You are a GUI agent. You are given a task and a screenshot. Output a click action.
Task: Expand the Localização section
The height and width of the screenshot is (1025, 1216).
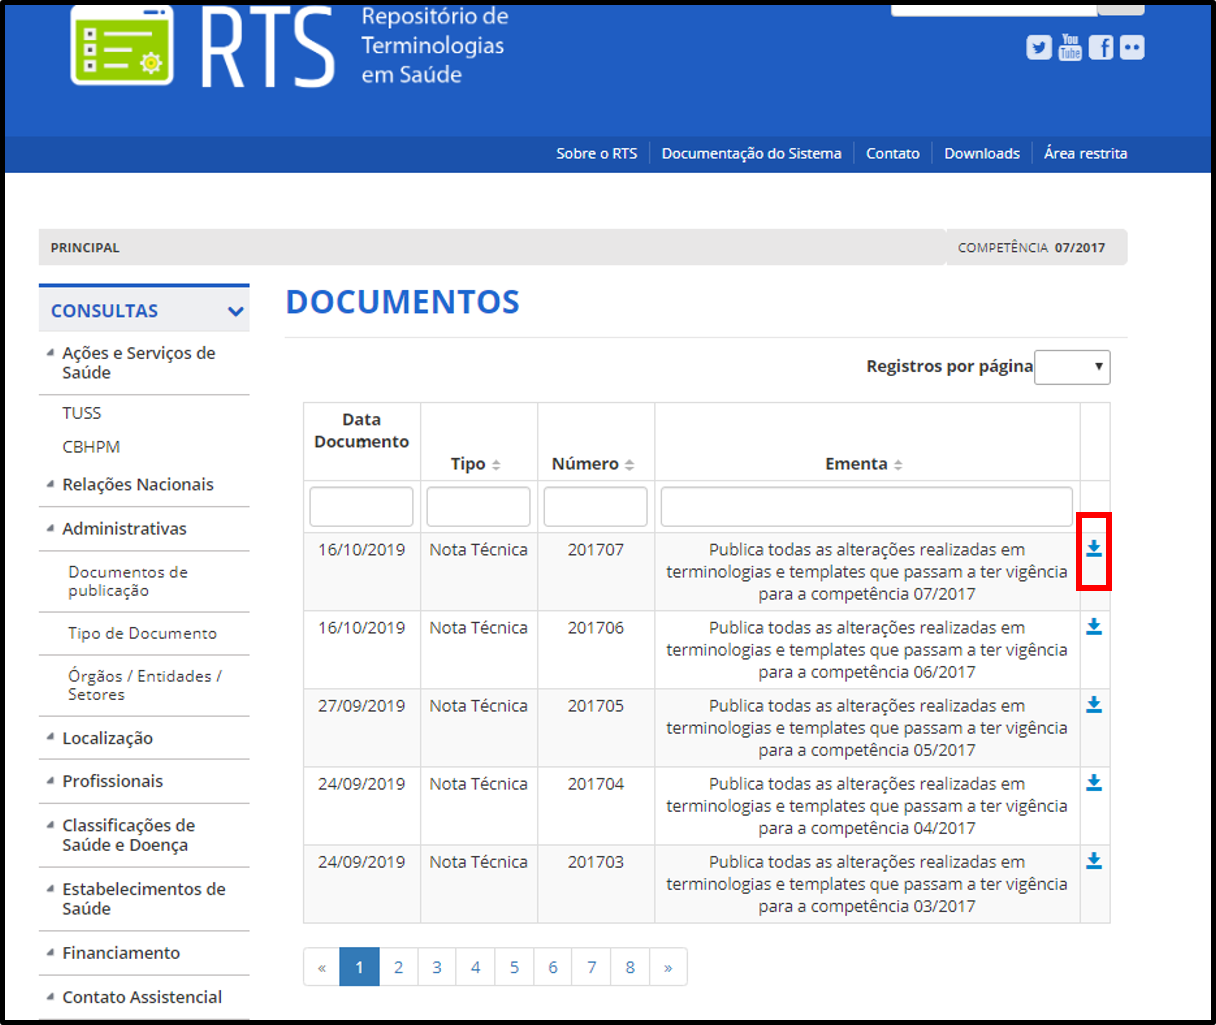pos(110,738)
